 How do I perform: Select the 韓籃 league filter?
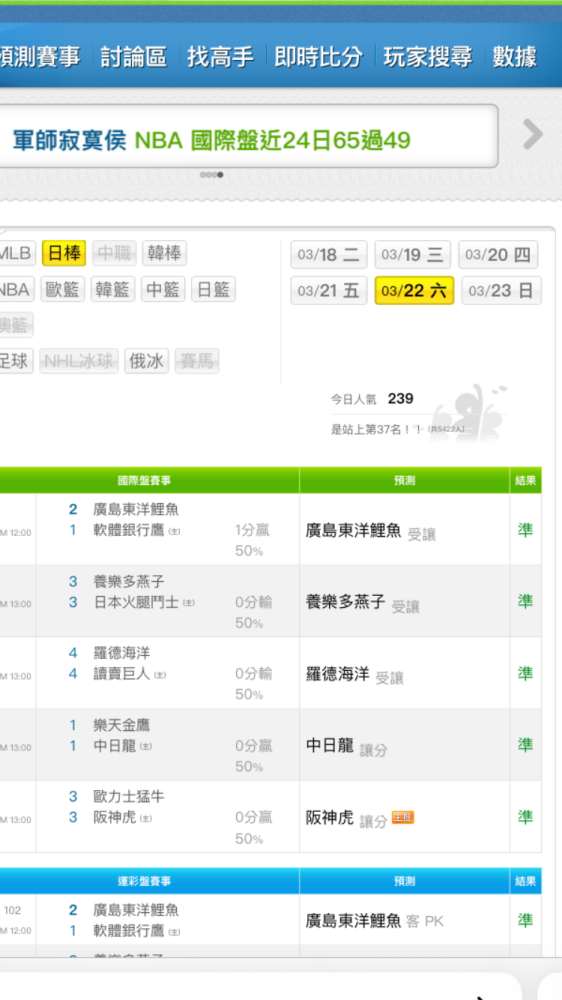[x=113, y=290]
